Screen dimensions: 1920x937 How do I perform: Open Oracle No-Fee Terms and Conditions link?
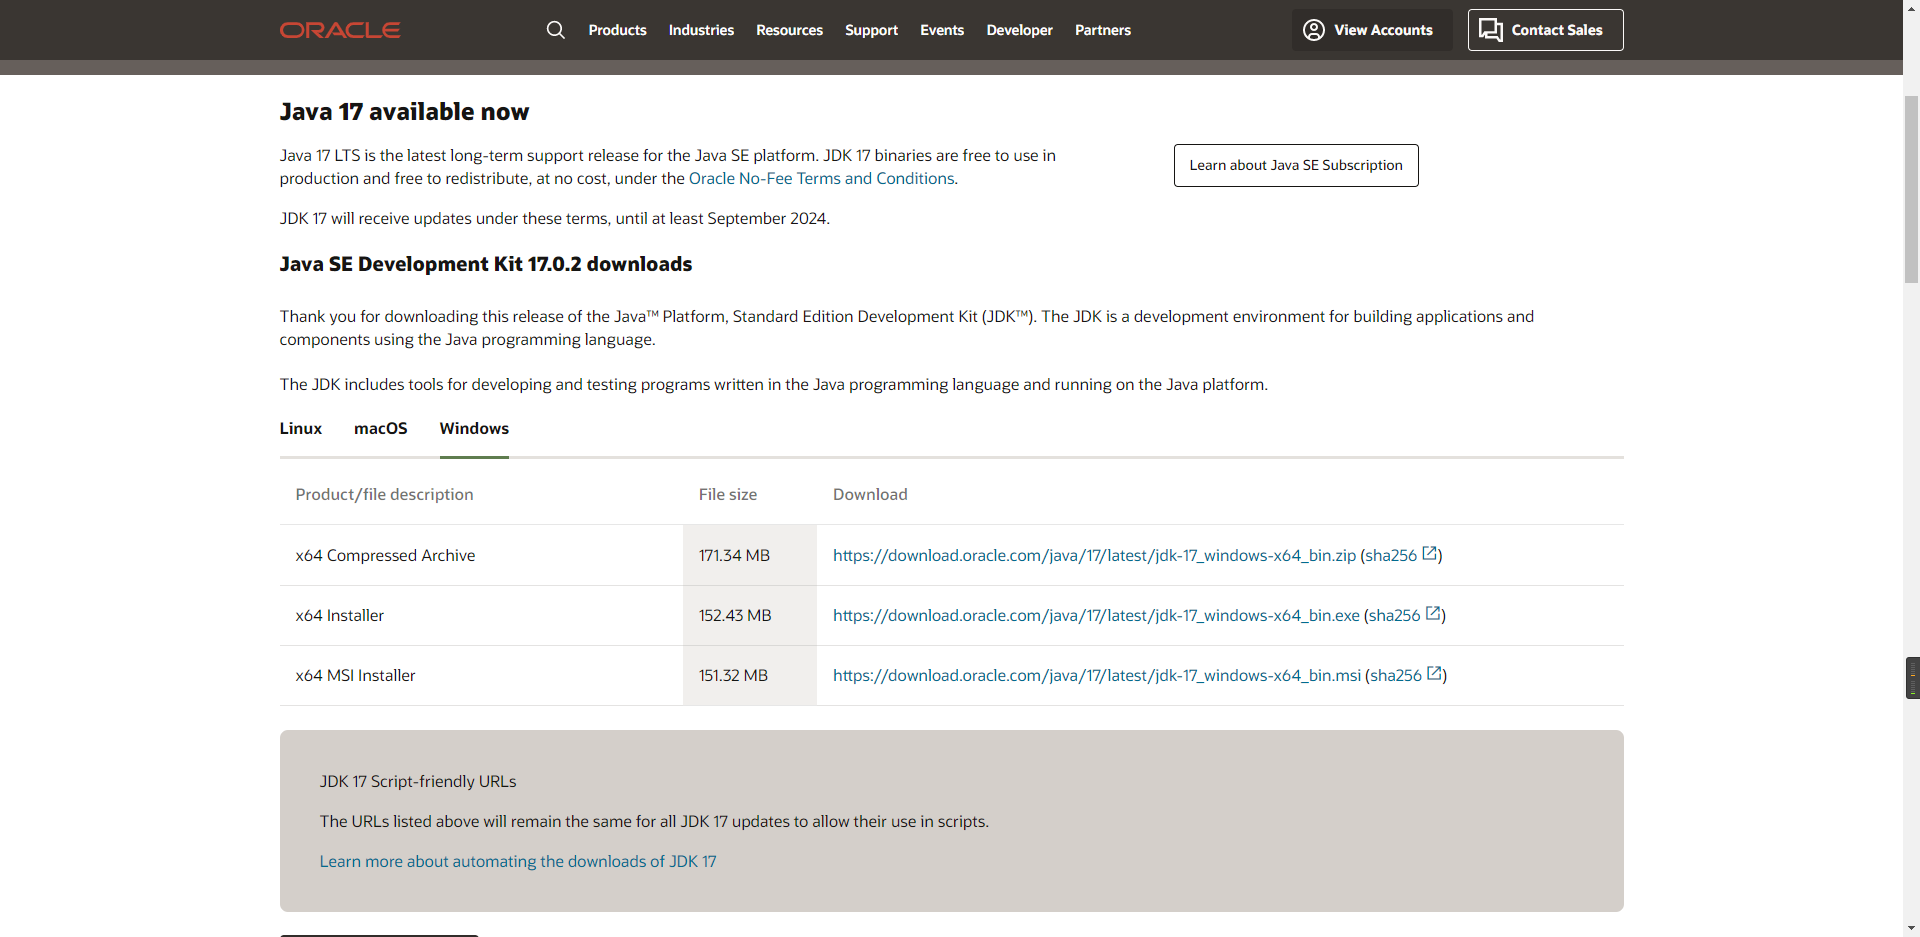coord(821,178)
